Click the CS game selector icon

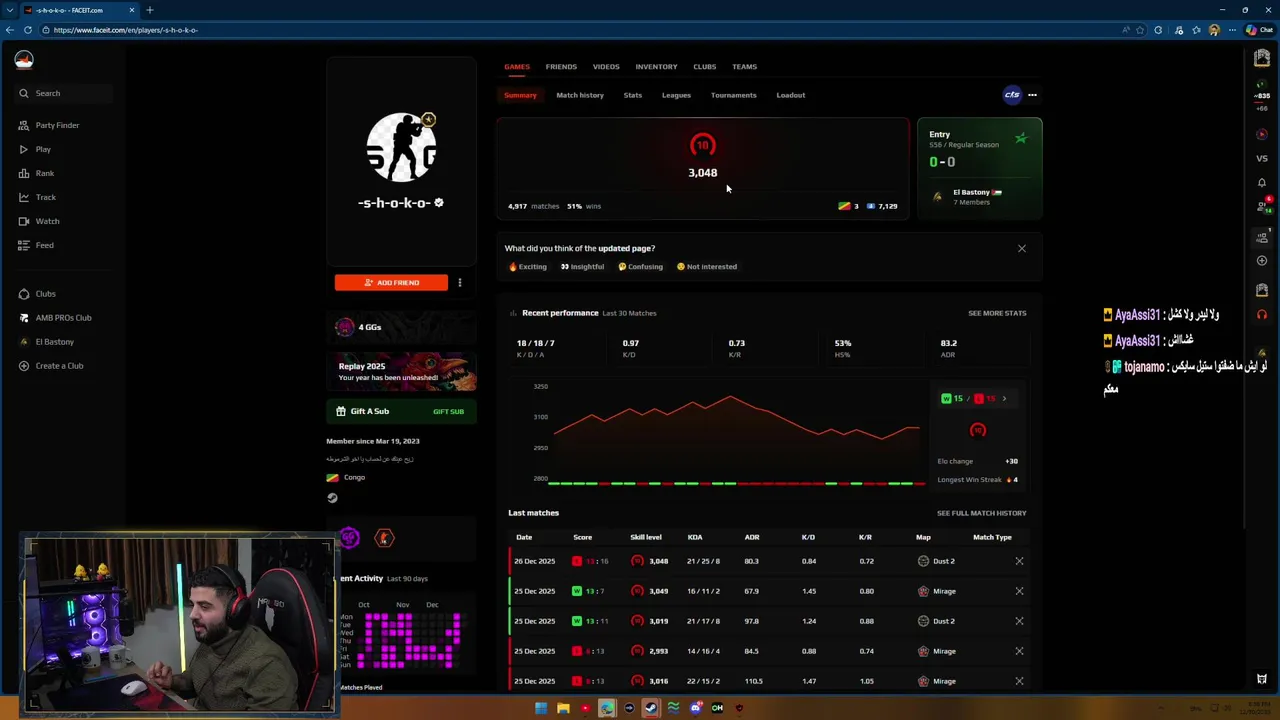coord(1012,95)
